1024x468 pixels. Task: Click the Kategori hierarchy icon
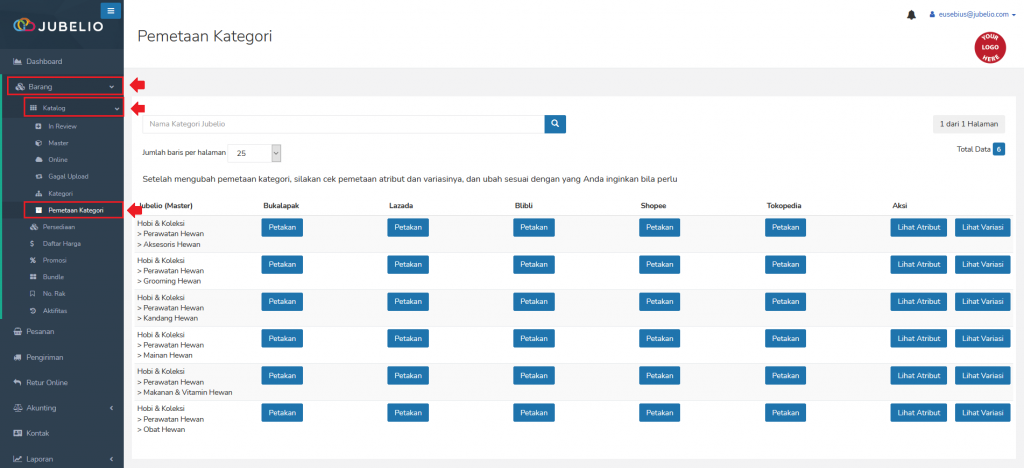[x=38, y=193]
